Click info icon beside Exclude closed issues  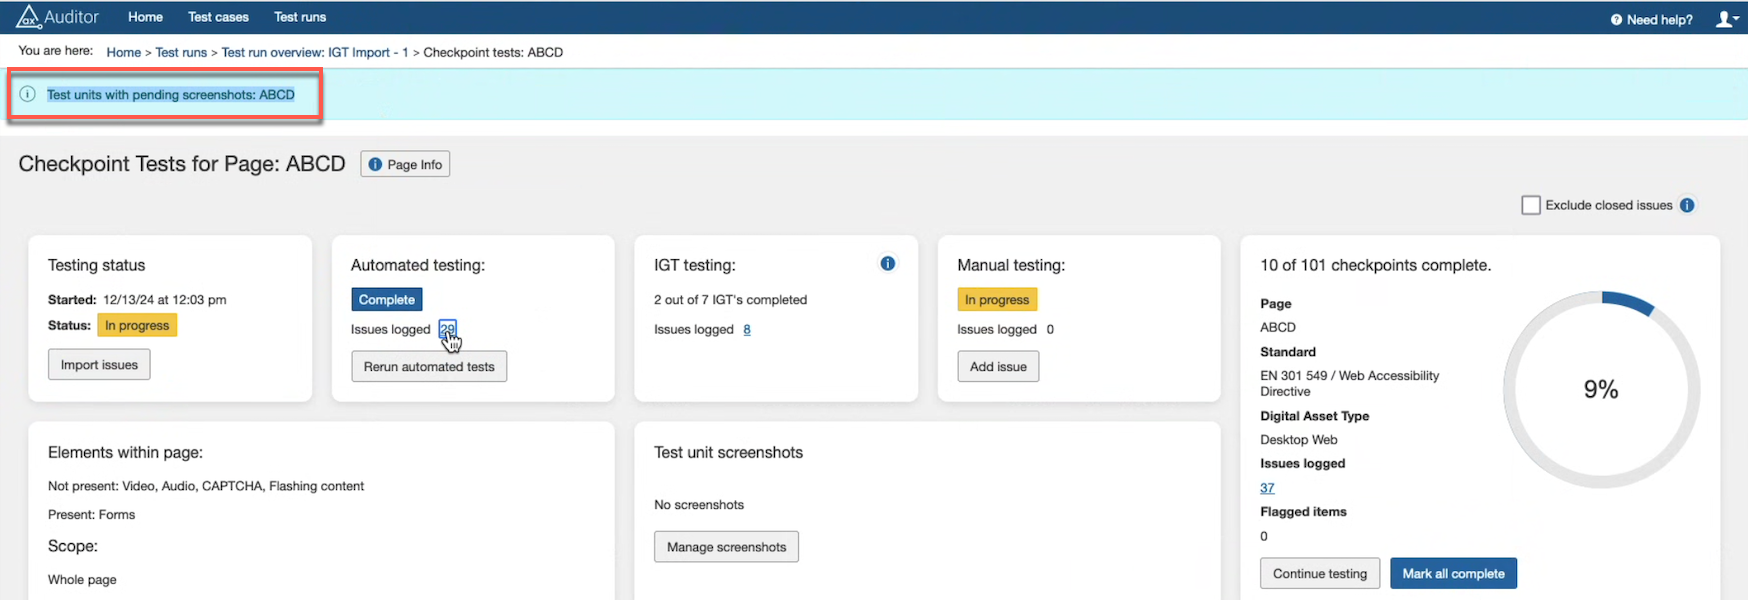(1687, 205)
